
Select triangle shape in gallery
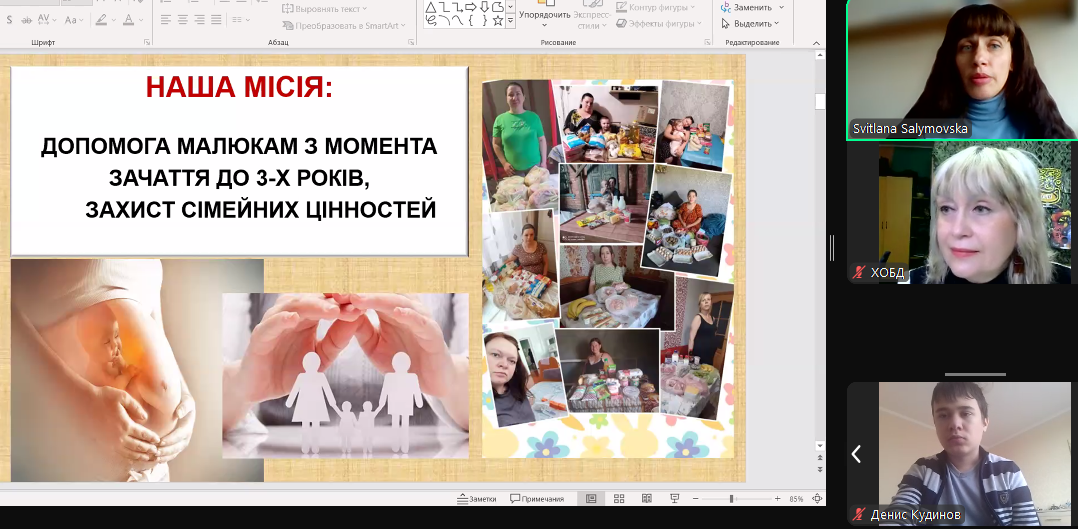(430, 8)
